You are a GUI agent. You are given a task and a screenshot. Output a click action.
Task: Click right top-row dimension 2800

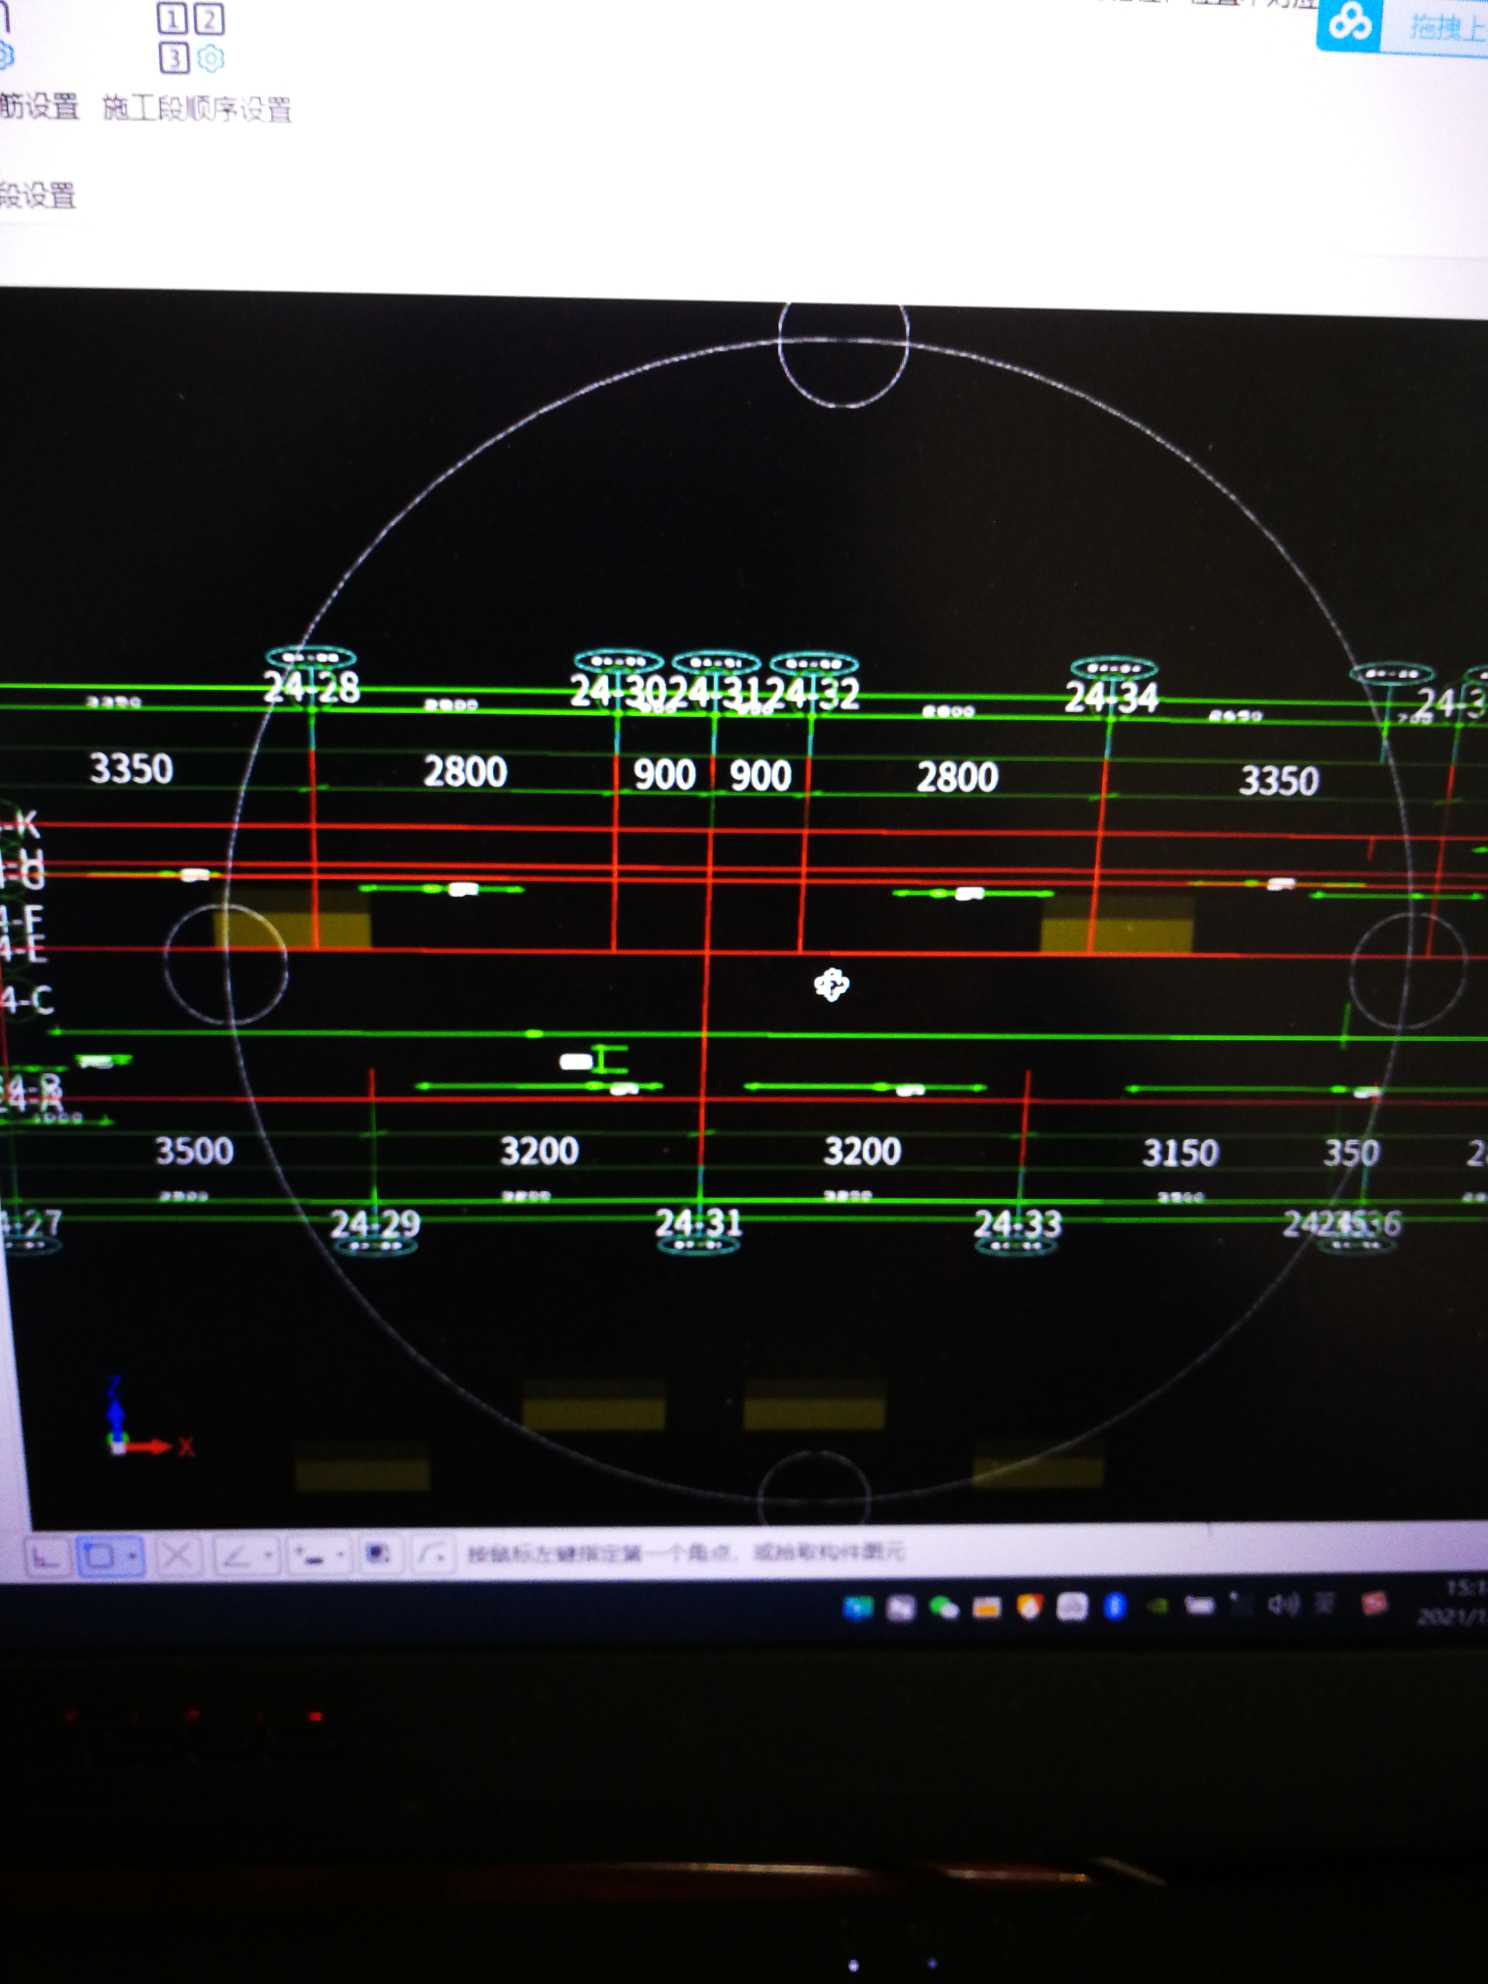click(x=957, y=777)
